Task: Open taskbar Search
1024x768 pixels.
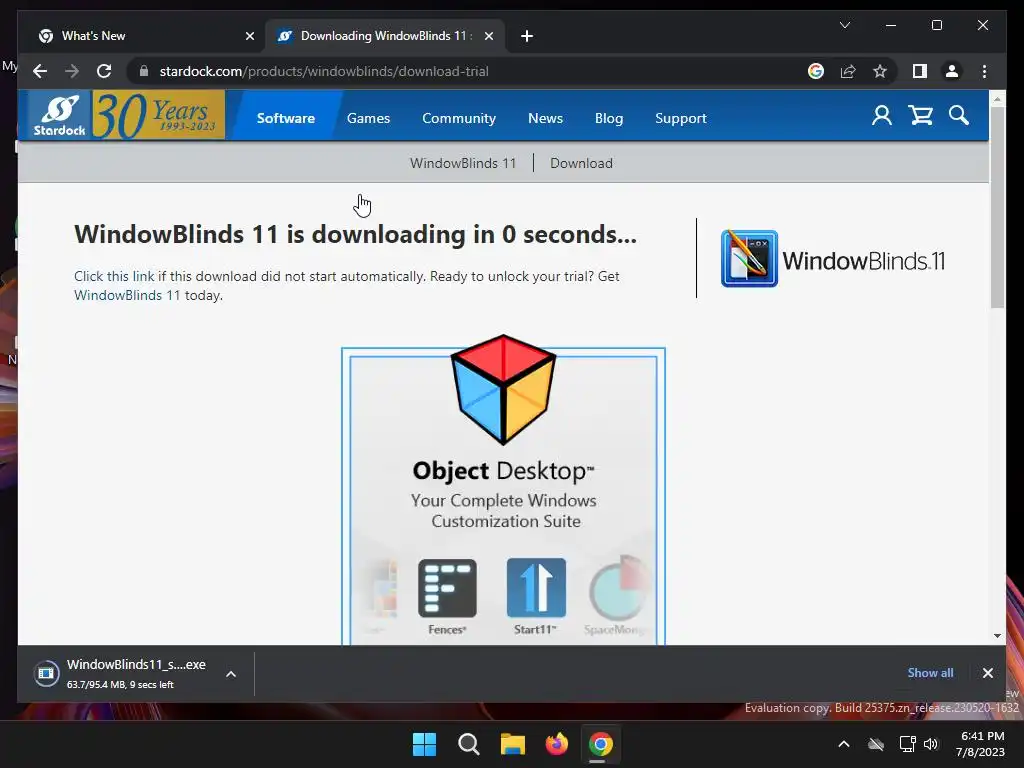Action: point(468,744)
